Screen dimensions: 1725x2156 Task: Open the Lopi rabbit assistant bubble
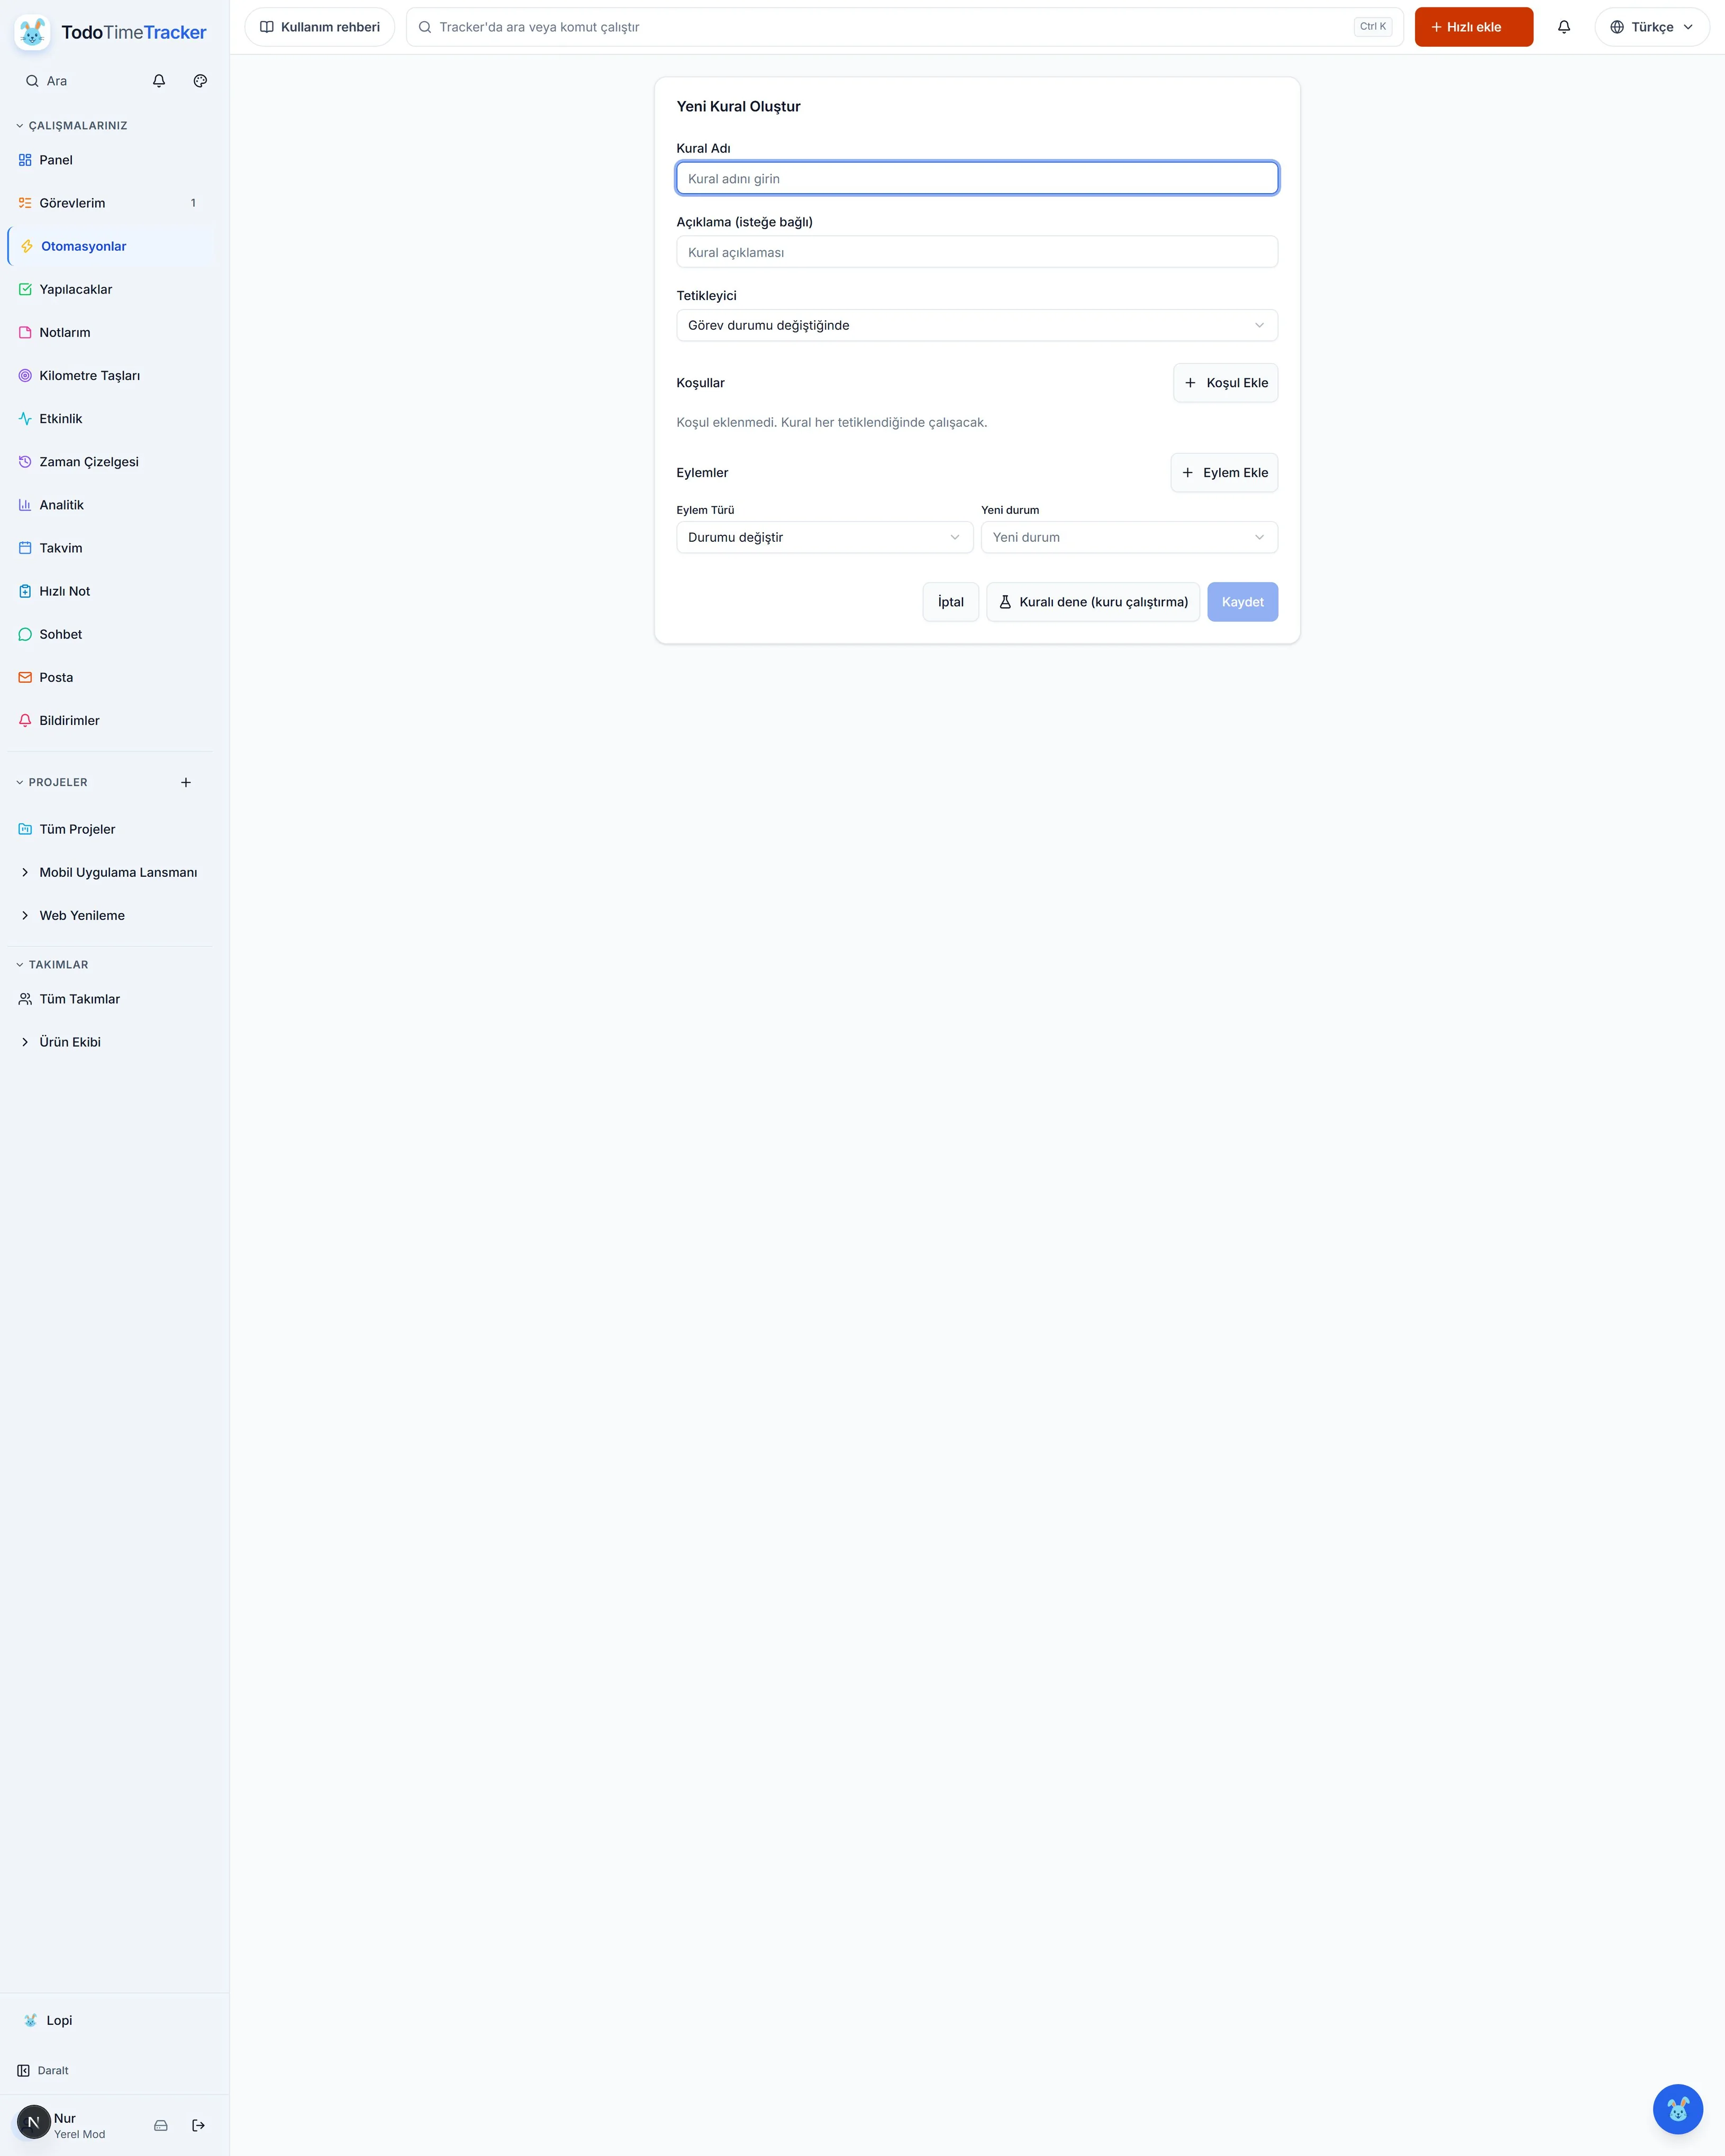coord(1678,2109)
